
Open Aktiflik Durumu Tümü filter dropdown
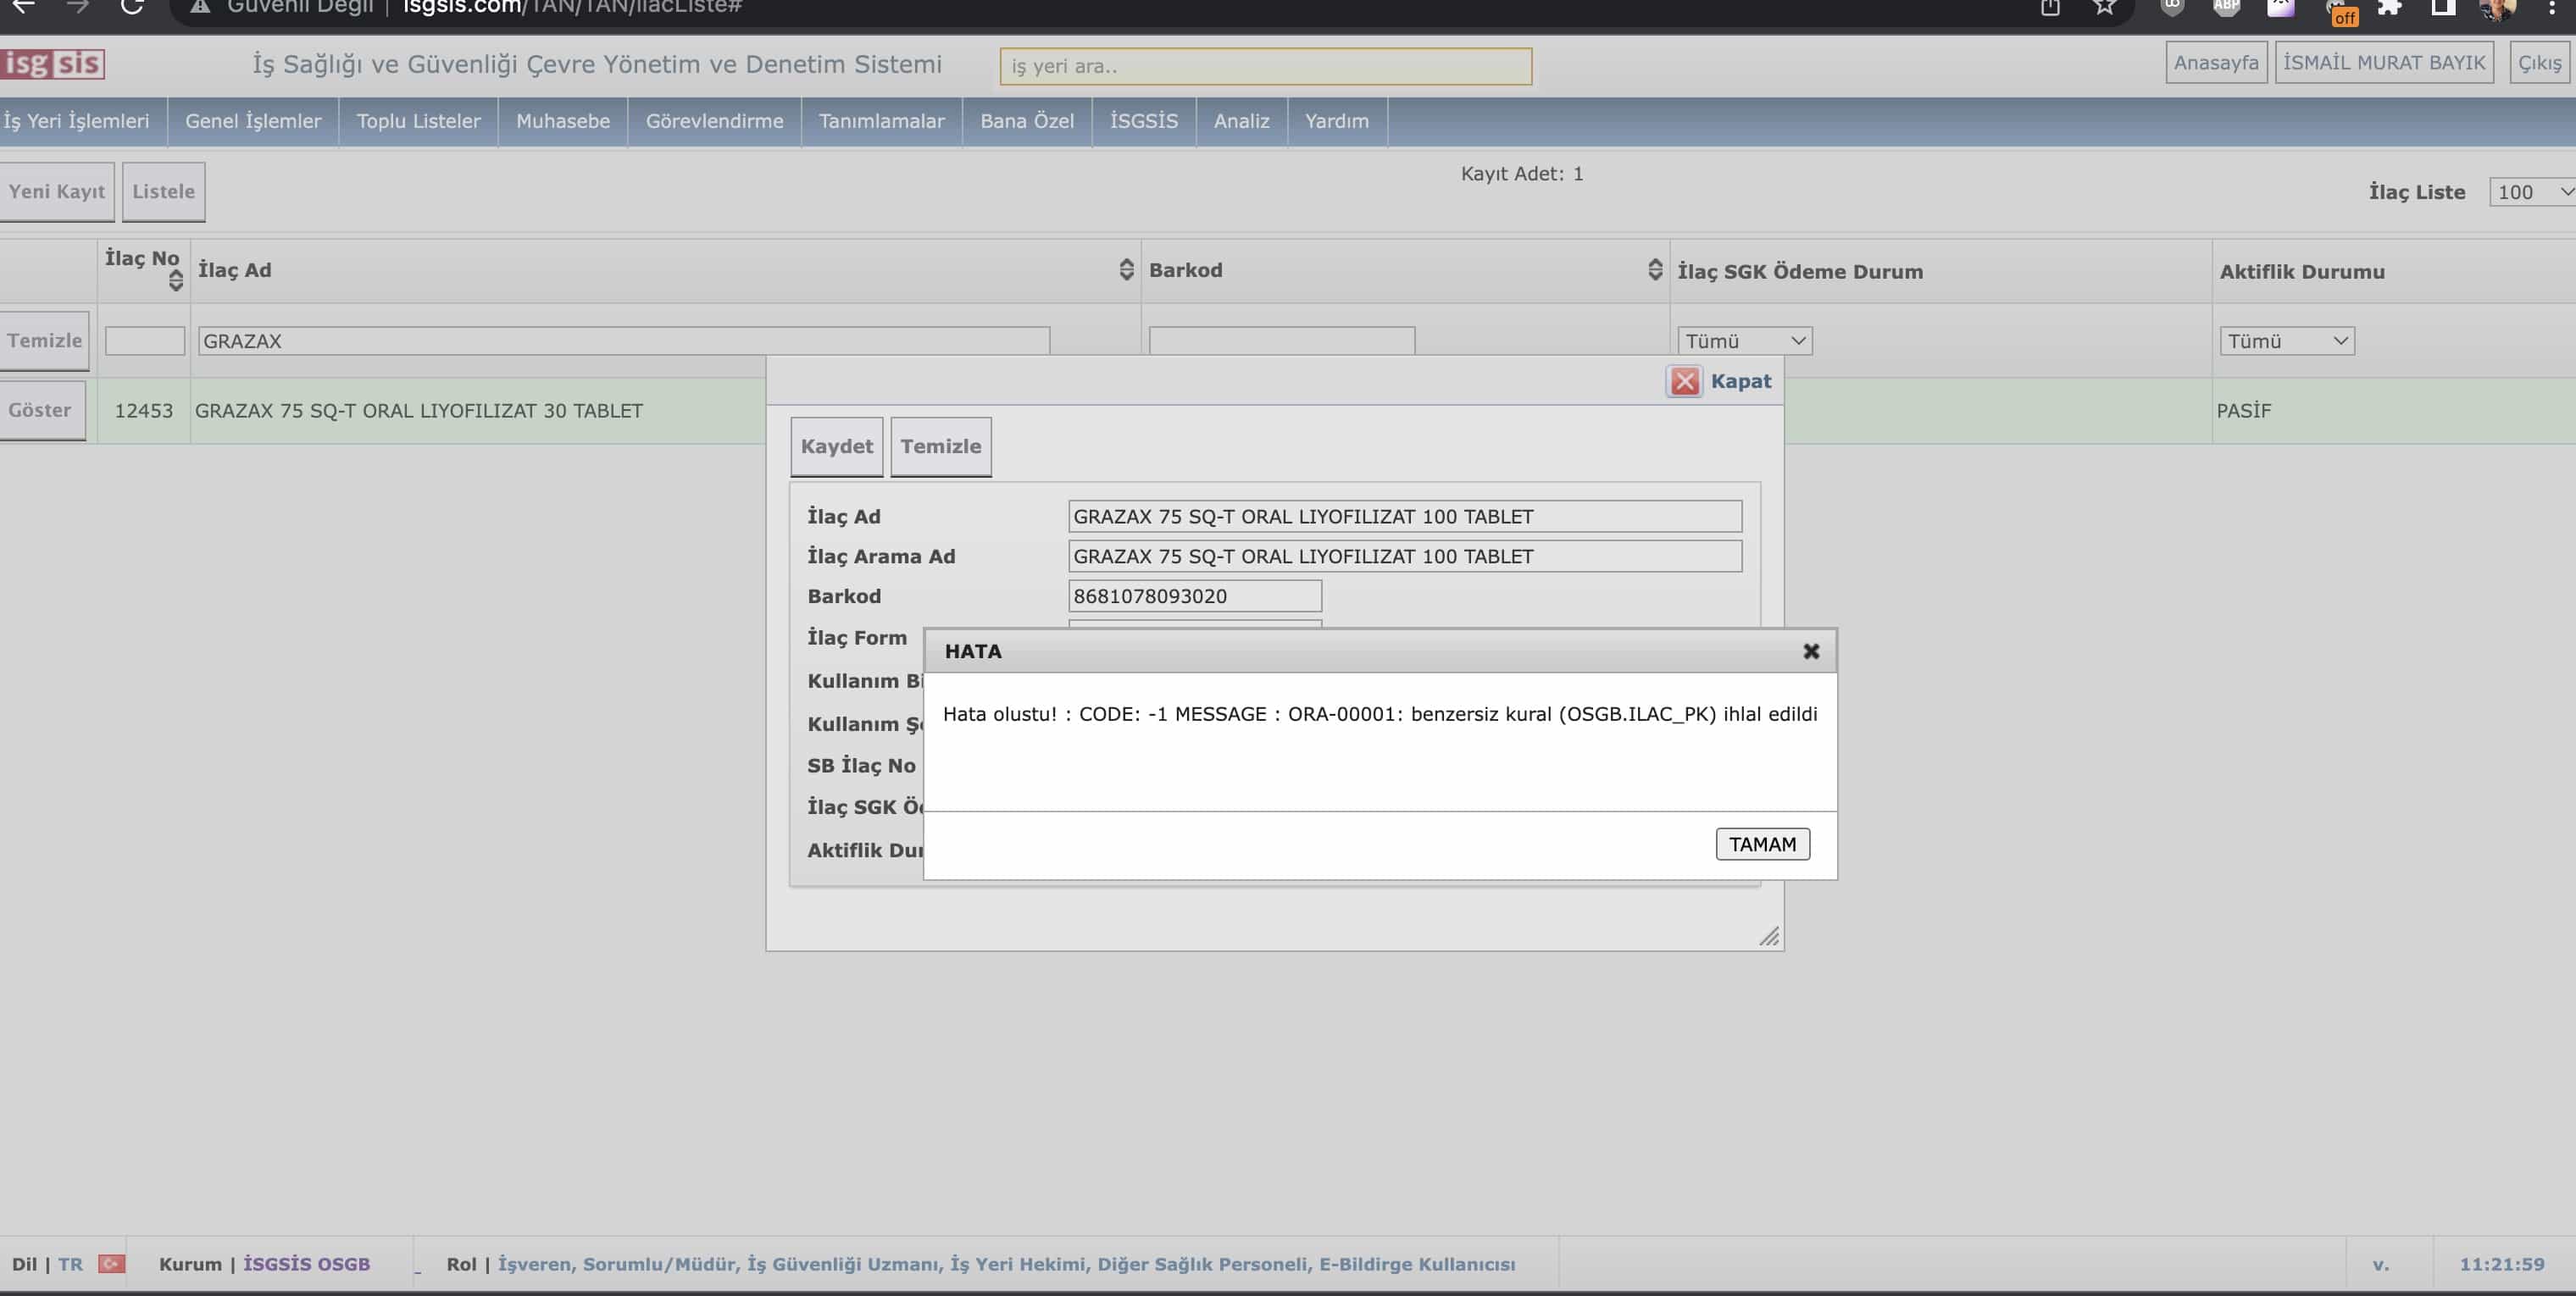coord(2286,341)
